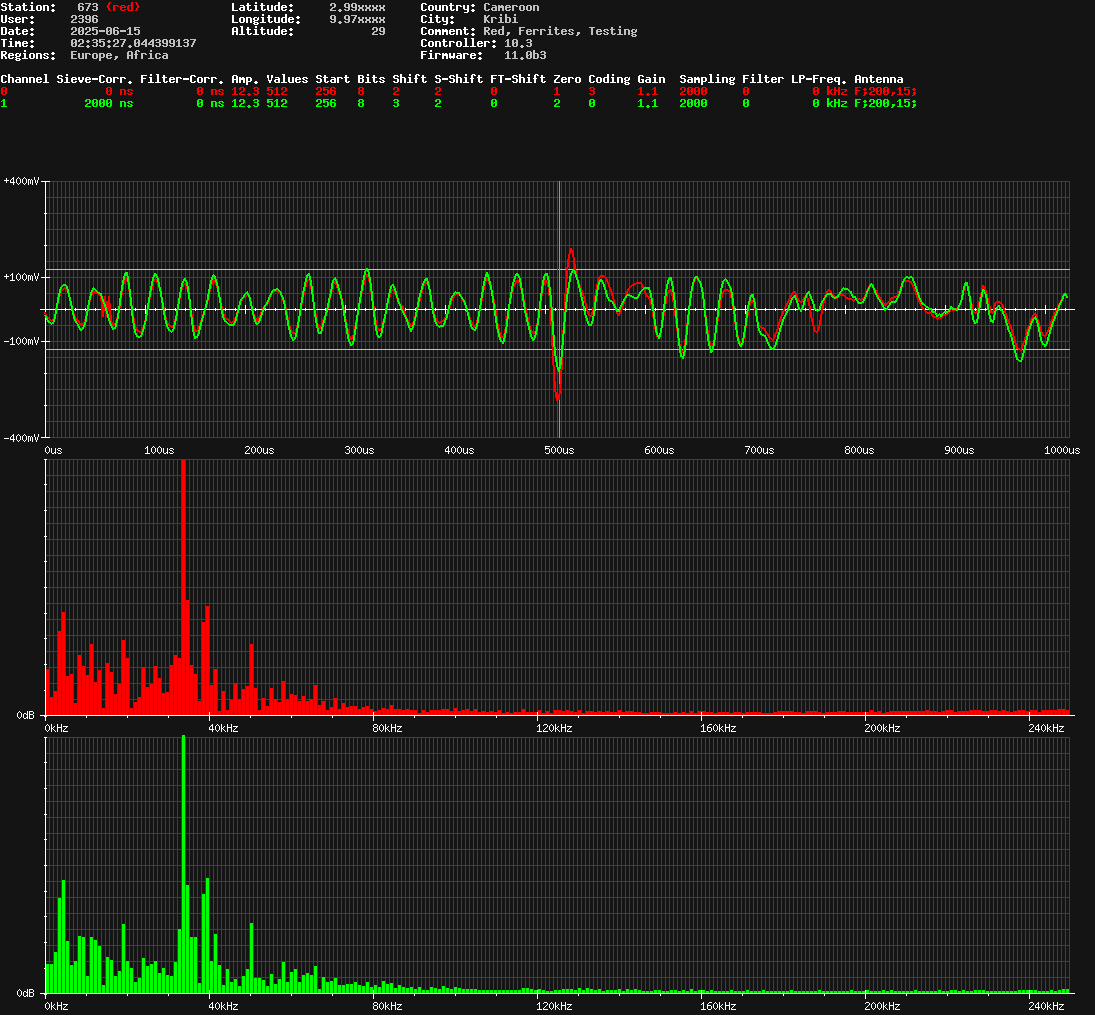
Task: Click the +400mV axis label
Action: pyautogui.click(x=21, y=181)
